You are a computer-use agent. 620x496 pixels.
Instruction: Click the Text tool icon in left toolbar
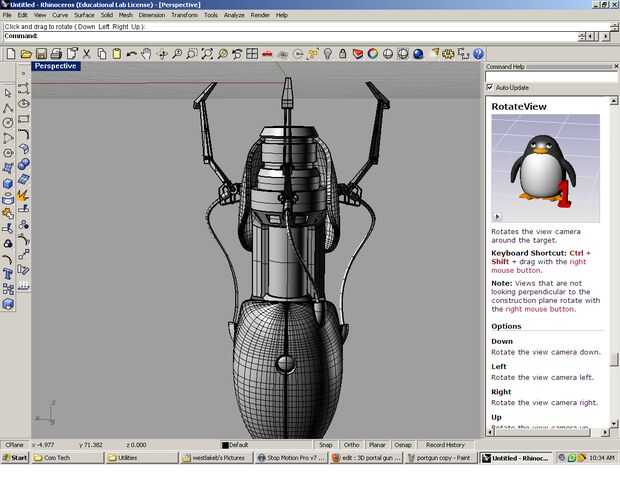(8, 273)
